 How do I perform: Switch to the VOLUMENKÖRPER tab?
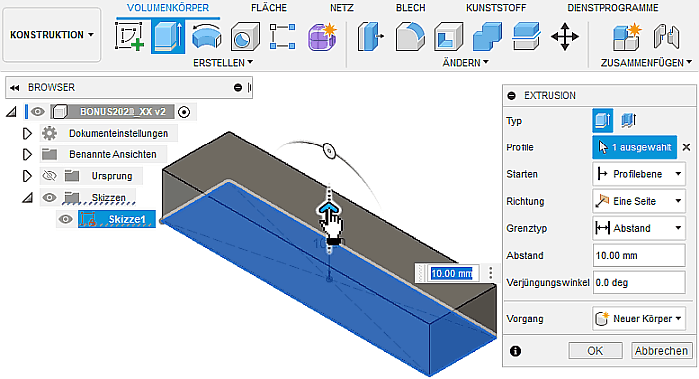tap(168, 8)
